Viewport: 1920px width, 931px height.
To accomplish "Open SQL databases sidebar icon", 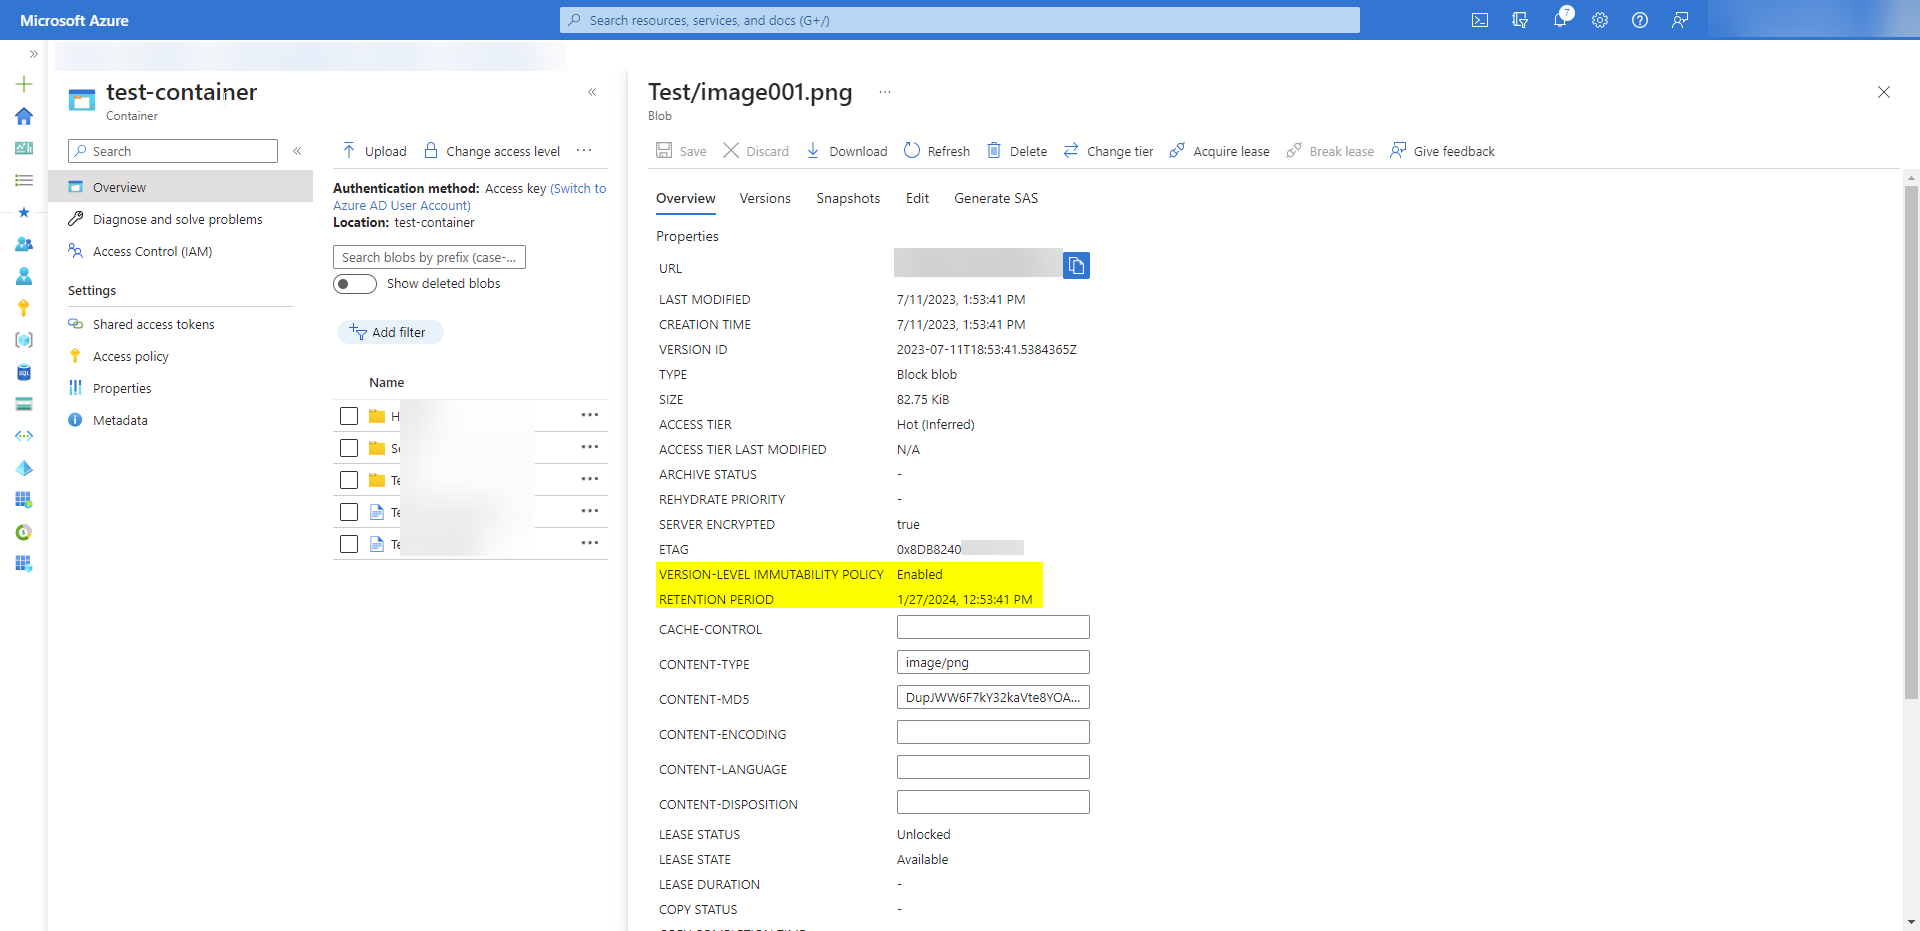I will tap(24, 372).
